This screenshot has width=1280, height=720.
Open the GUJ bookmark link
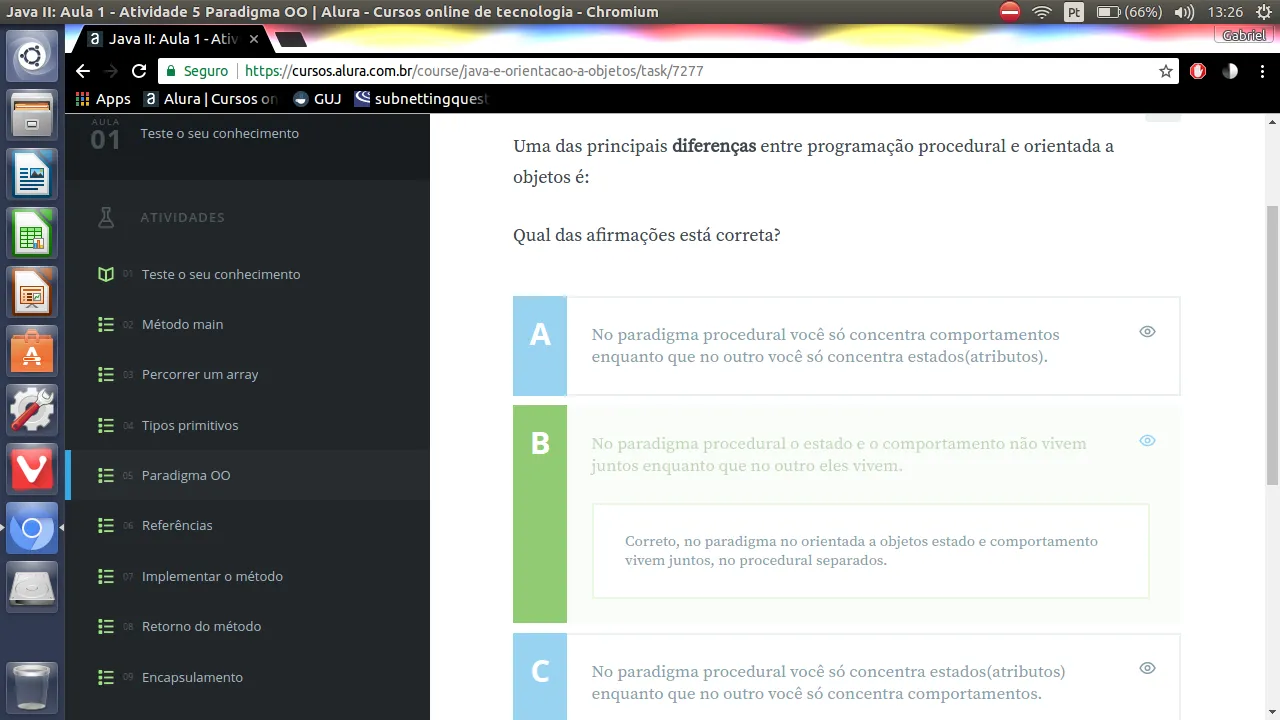pos(317,99)
